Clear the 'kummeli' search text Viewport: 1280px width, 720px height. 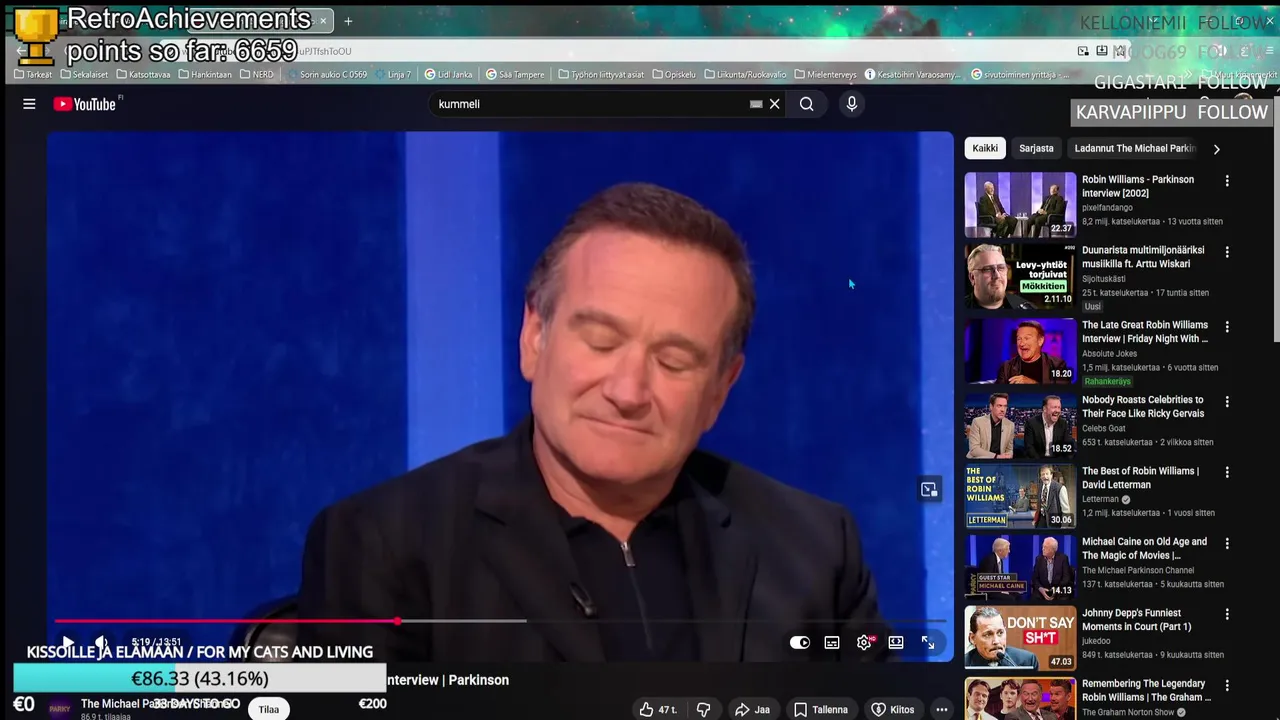[775, 104]
